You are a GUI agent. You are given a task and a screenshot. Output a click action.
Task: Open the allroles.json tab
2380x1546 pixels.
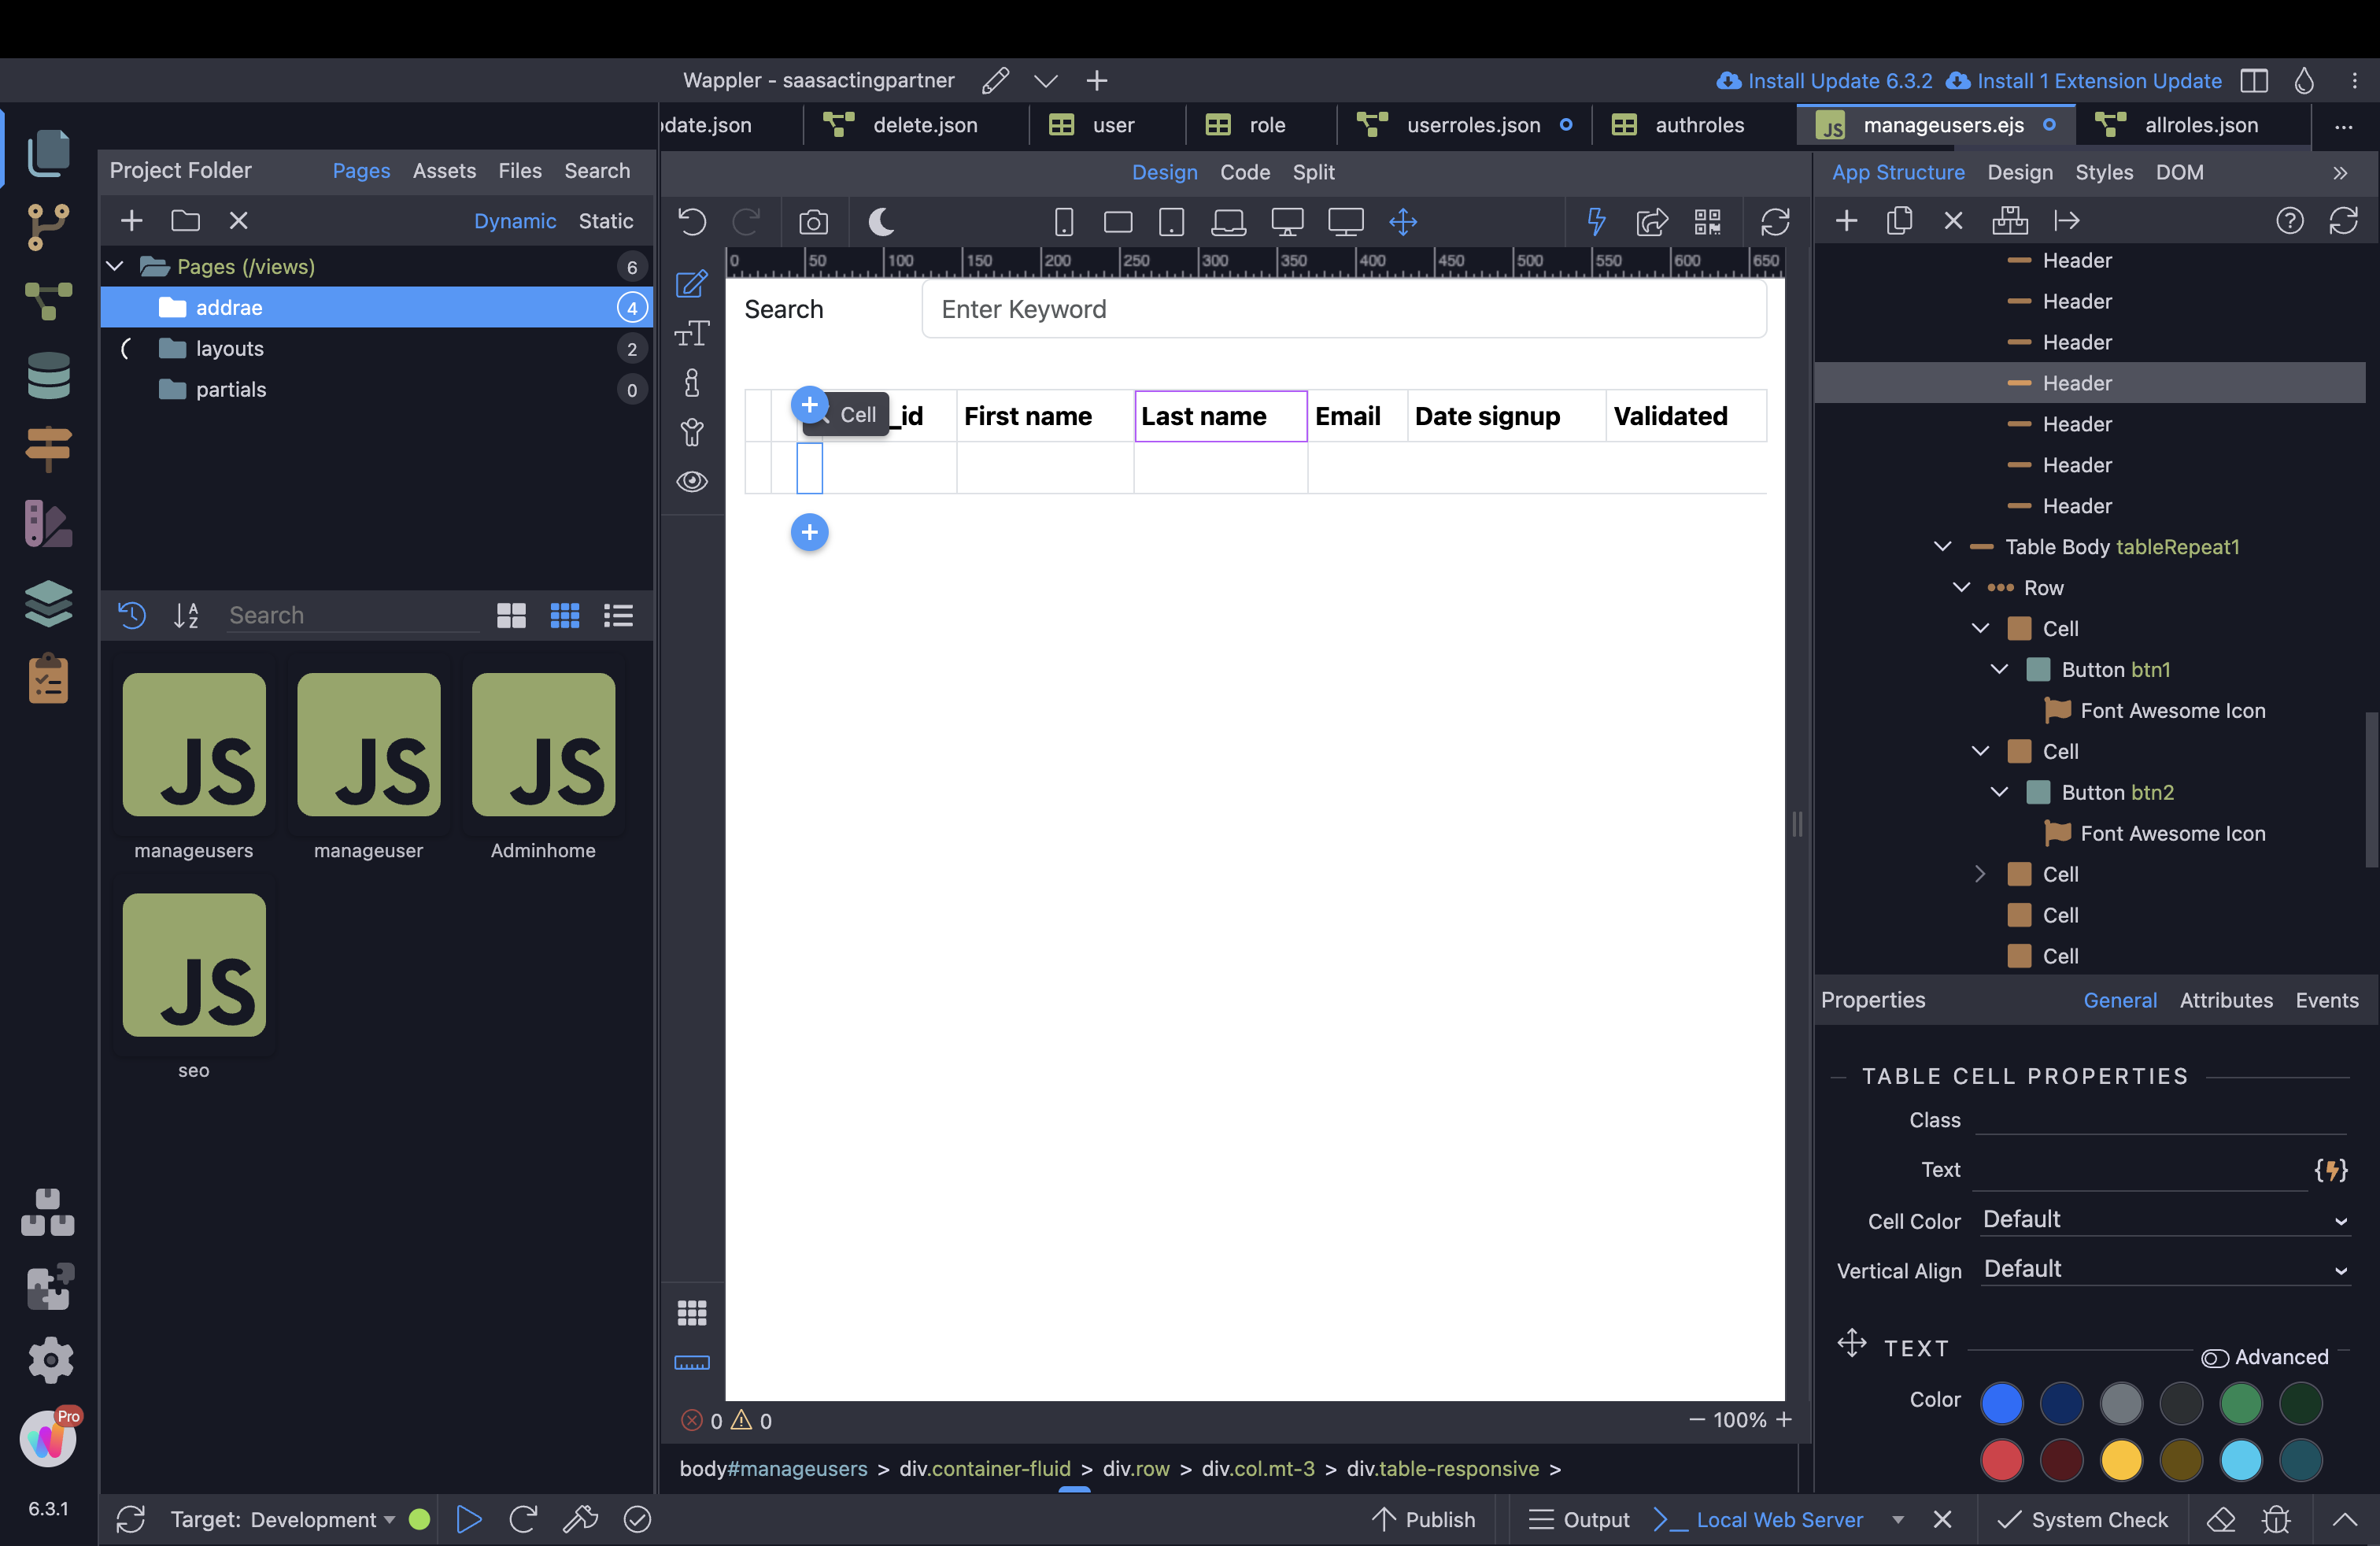click(x=2200, y=125)
